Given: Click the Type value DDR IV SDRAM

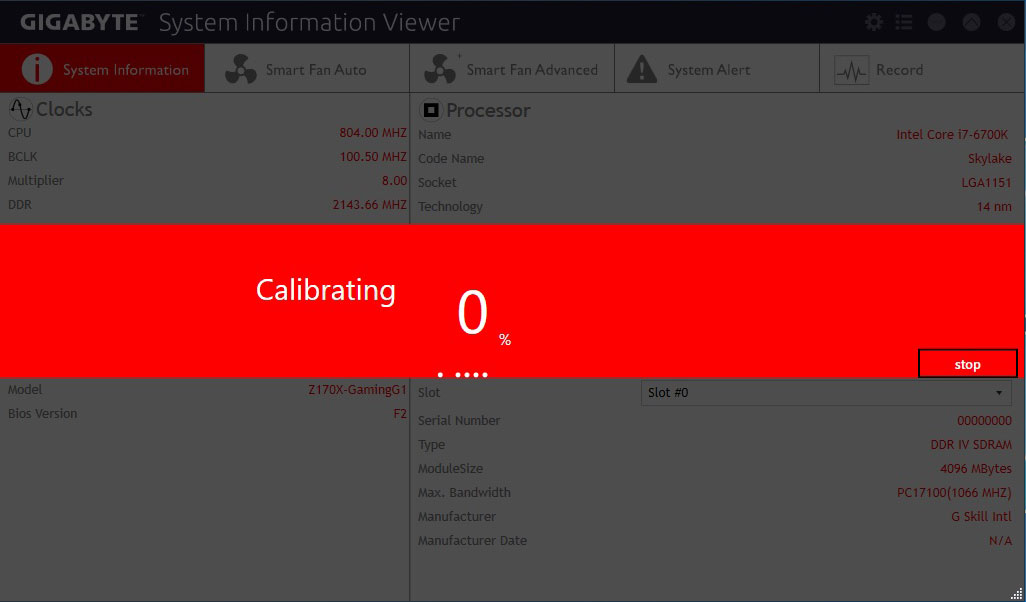Looking at the screenshot, I should coord(971,445).
